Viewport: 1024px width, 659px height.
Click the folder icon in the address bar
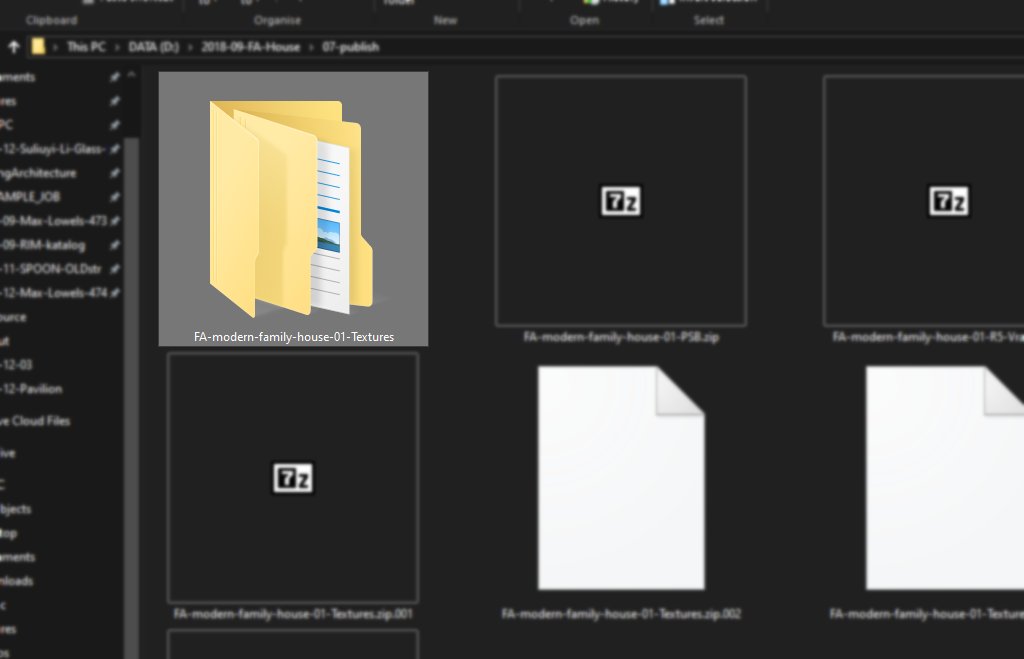(x=38, y=46)
